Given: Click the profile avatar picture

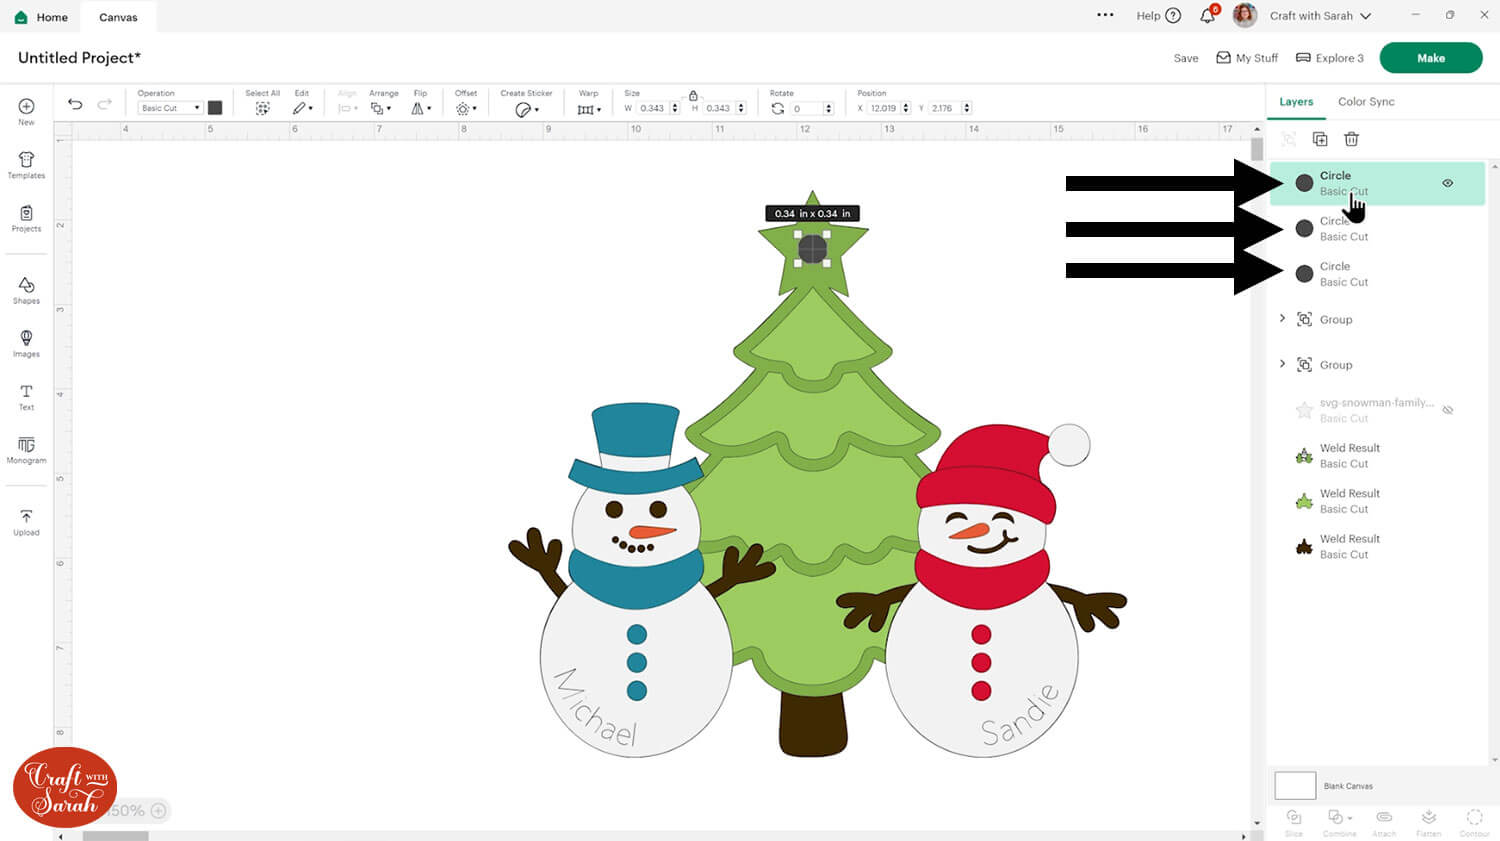Looking at the screenshot, I should 1245,15.
